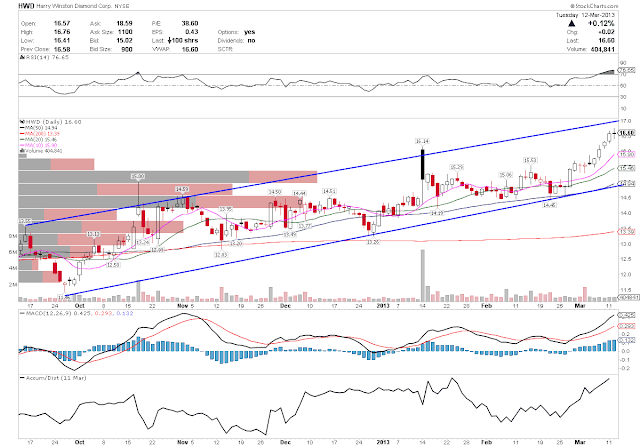Viewport: 640px width, 447px height.
Task: Select the Low value 16.41
Action: [x=62, y=40]
